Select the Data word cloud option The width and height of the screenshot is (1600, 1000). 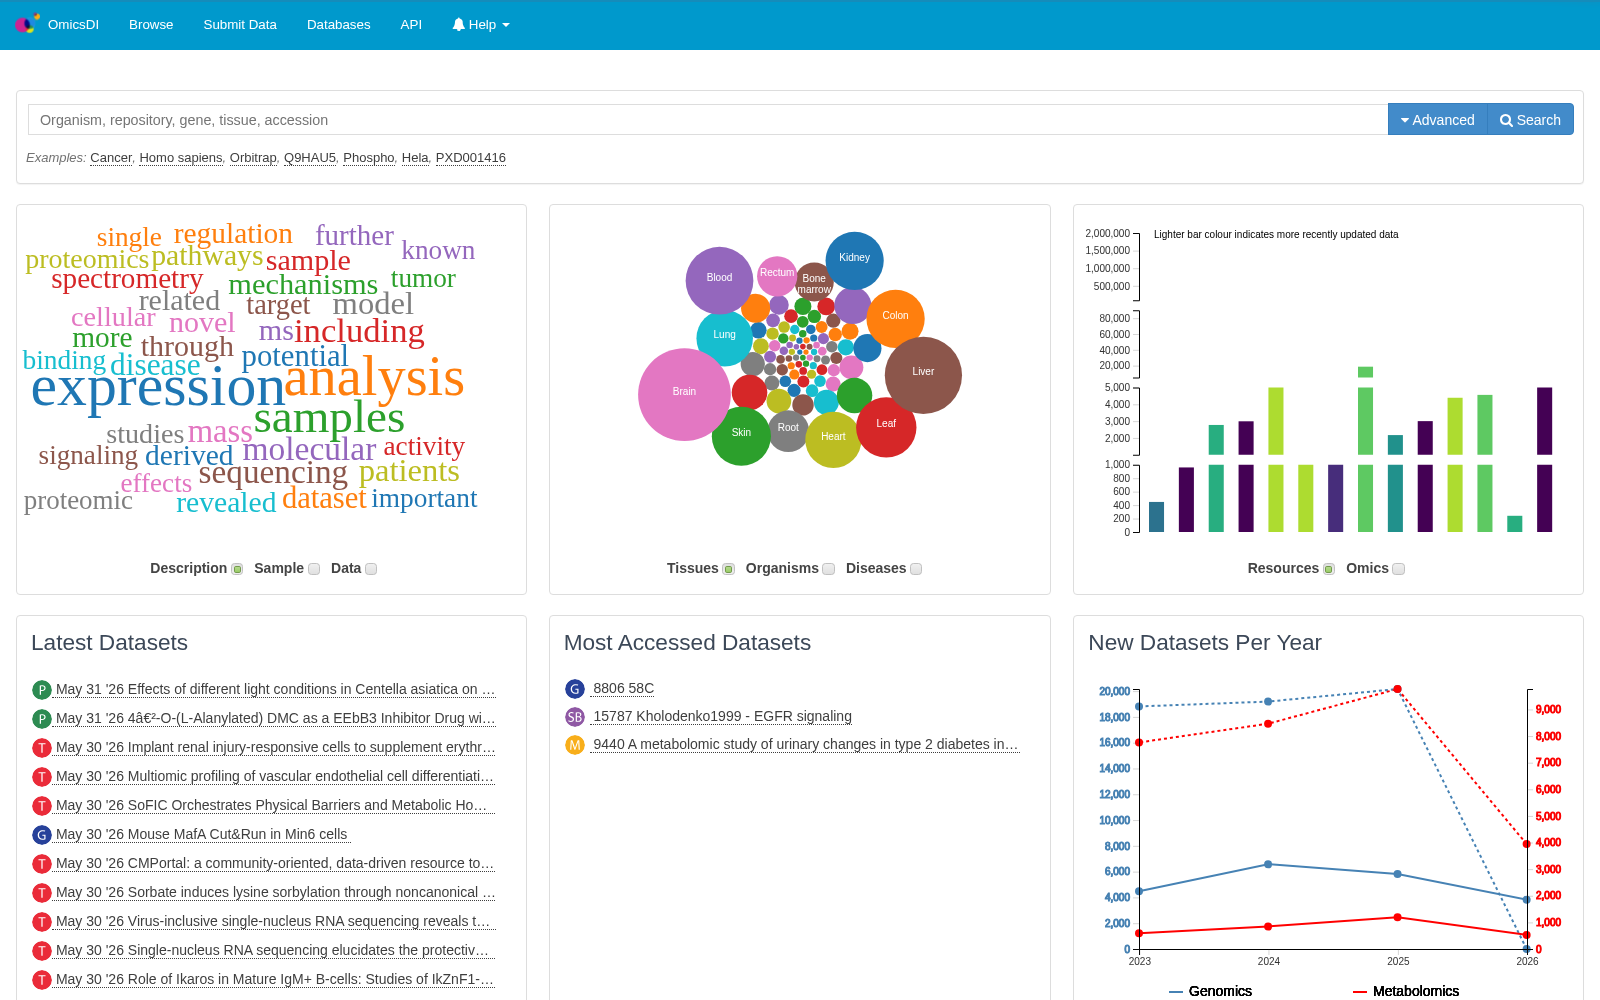(371, 569)
